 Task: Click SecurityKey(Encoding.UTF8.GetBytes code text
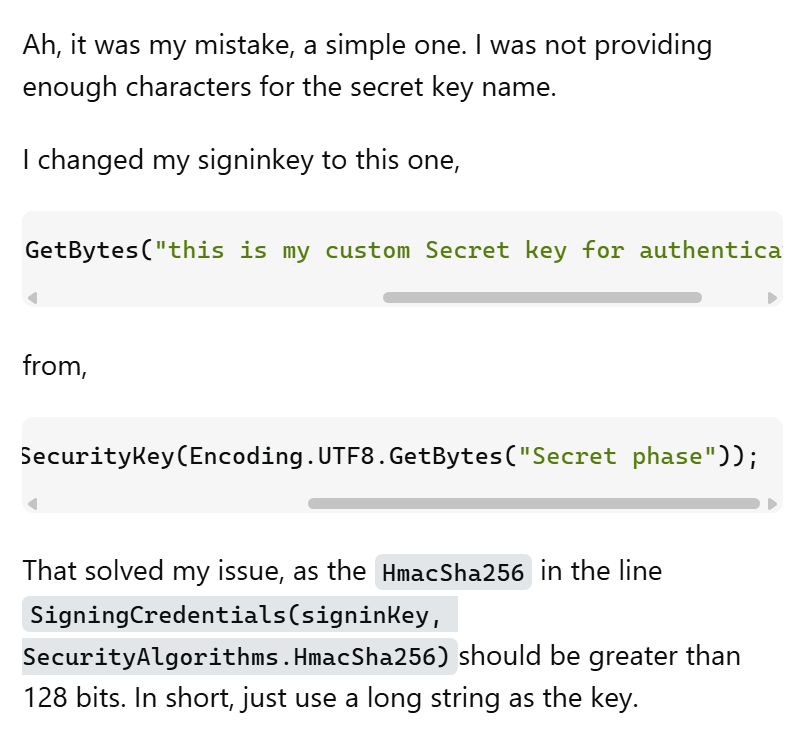point(262,456)
